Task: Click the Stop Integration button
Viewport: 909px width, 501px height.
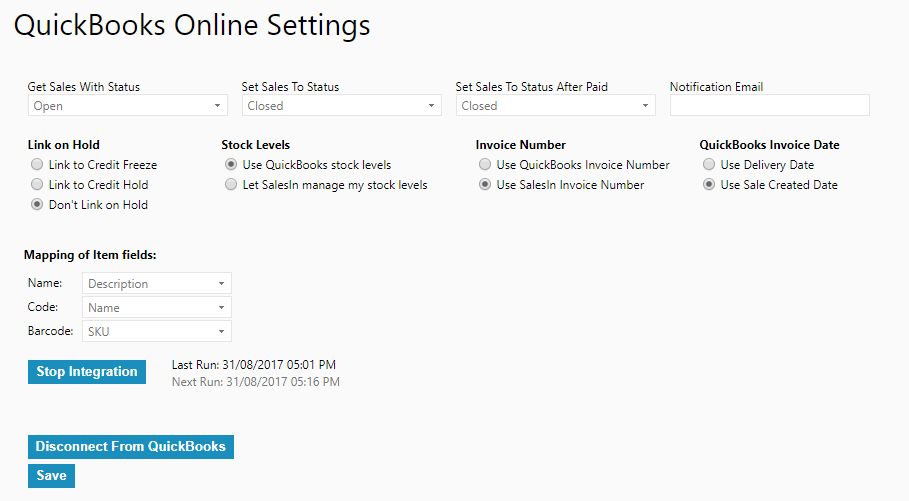Action: (x=87, y=372)
